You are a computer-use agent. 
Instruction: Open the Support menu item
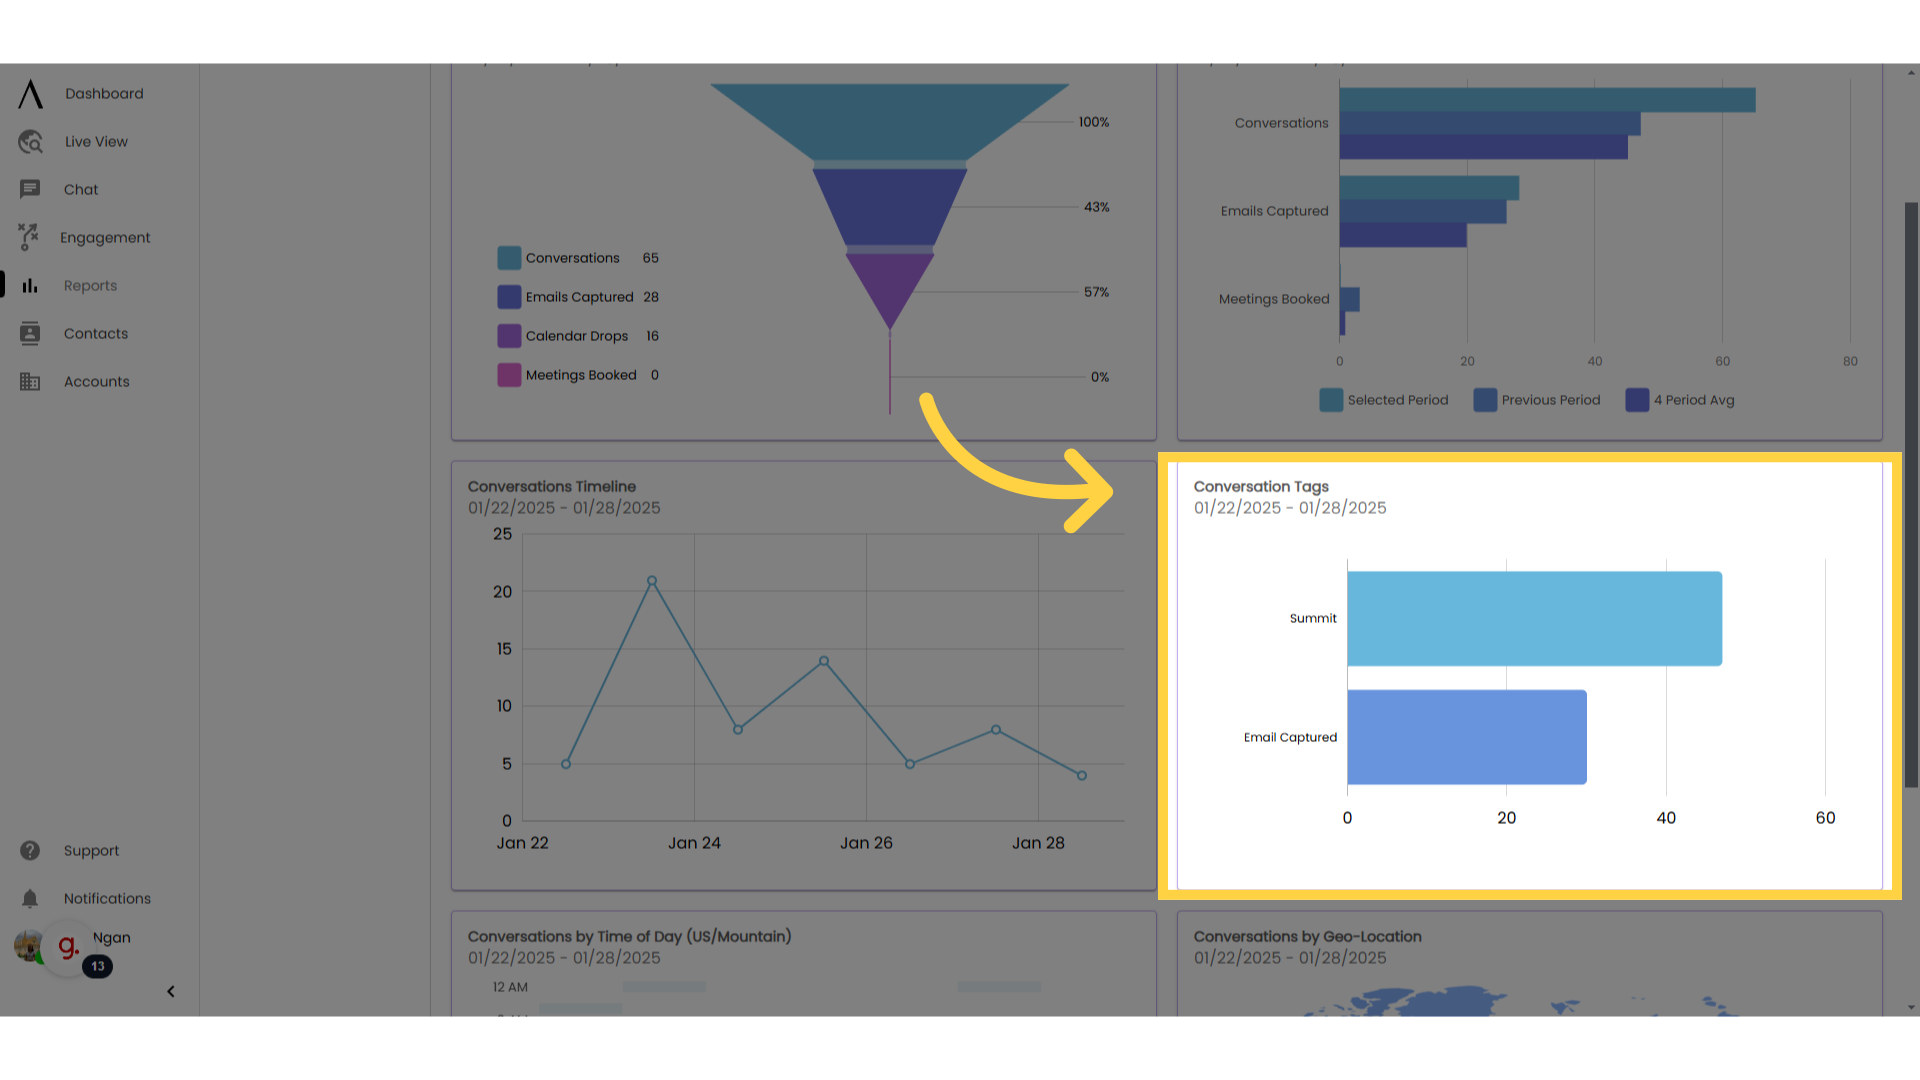coord(30,850)
